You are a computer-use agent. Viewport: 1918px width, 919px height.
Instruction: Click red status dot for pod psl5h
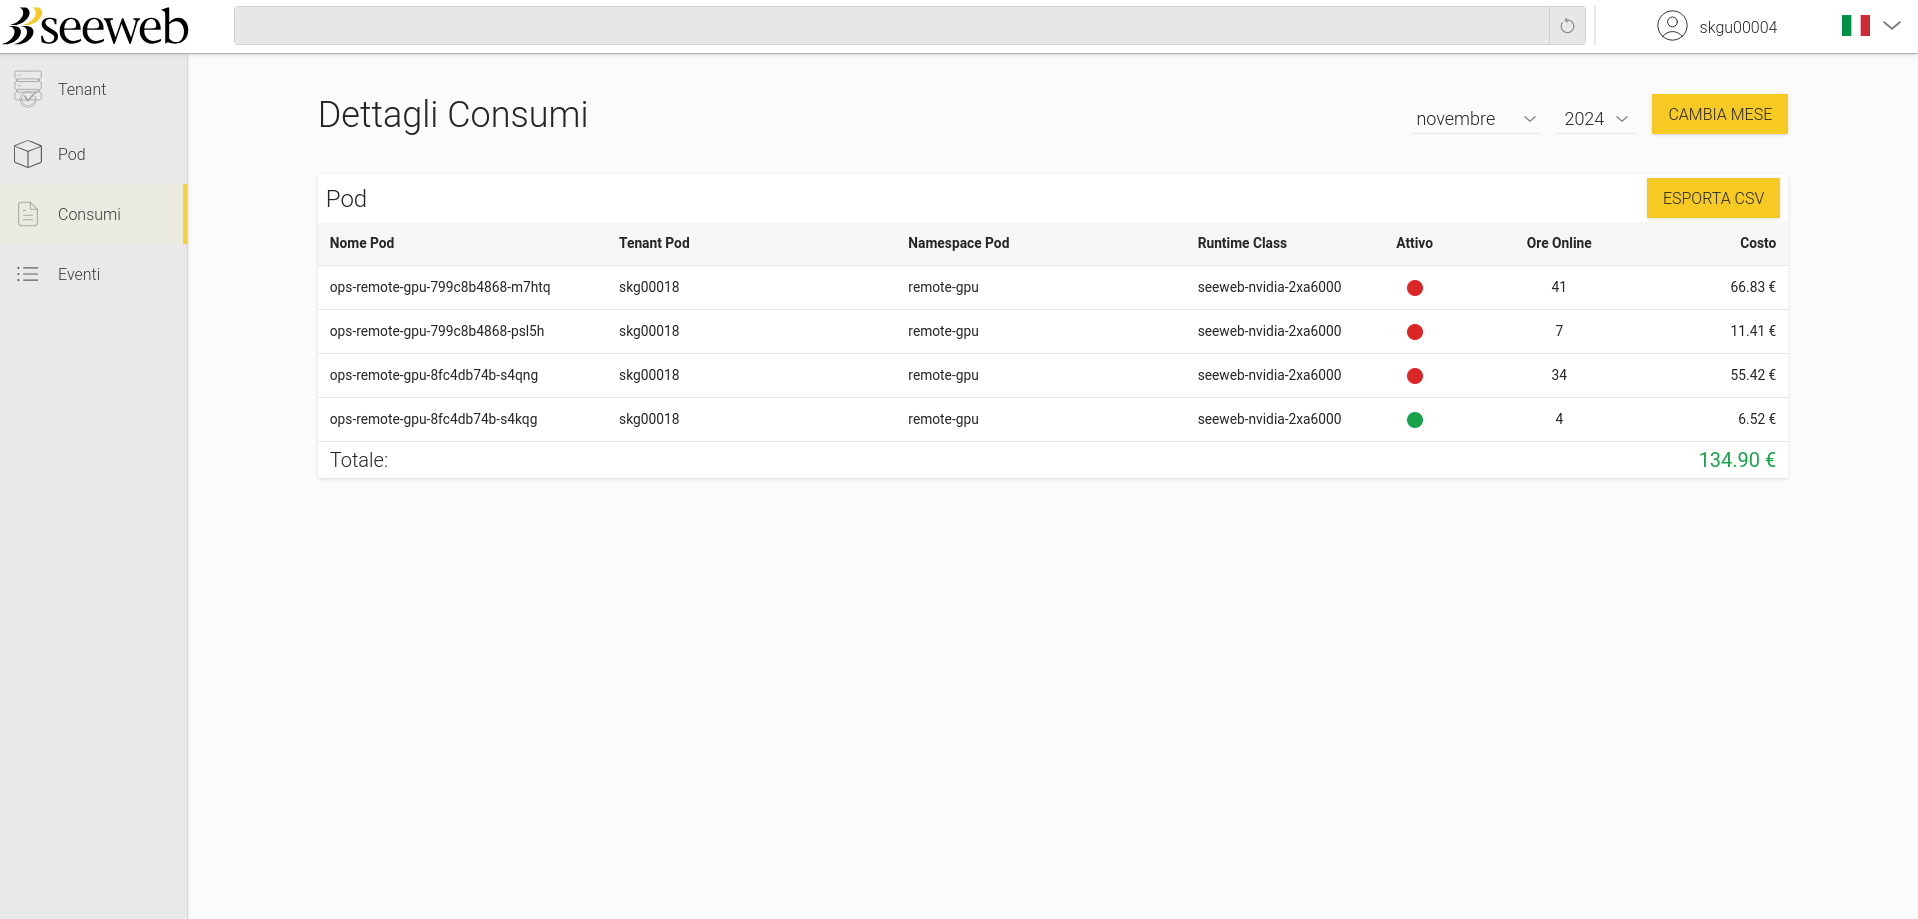point(1414,332)
